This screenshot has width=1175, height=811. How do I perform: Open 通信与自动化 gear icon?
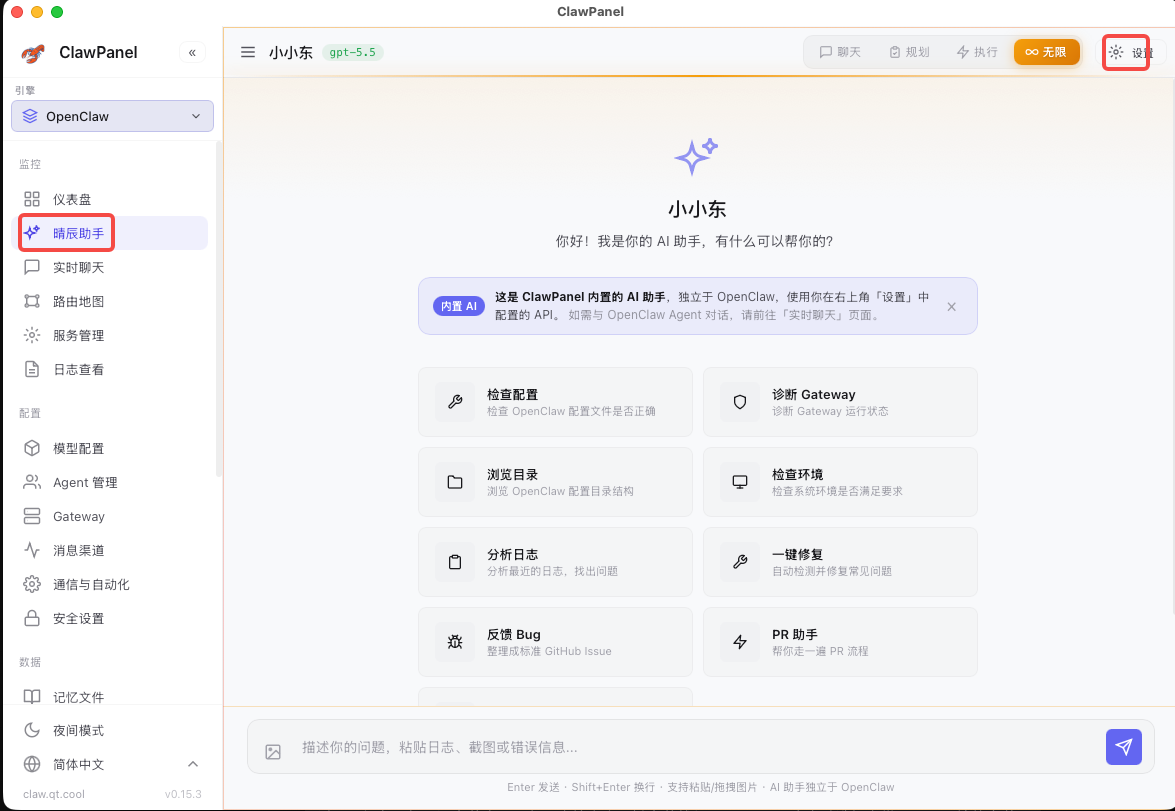31,584
